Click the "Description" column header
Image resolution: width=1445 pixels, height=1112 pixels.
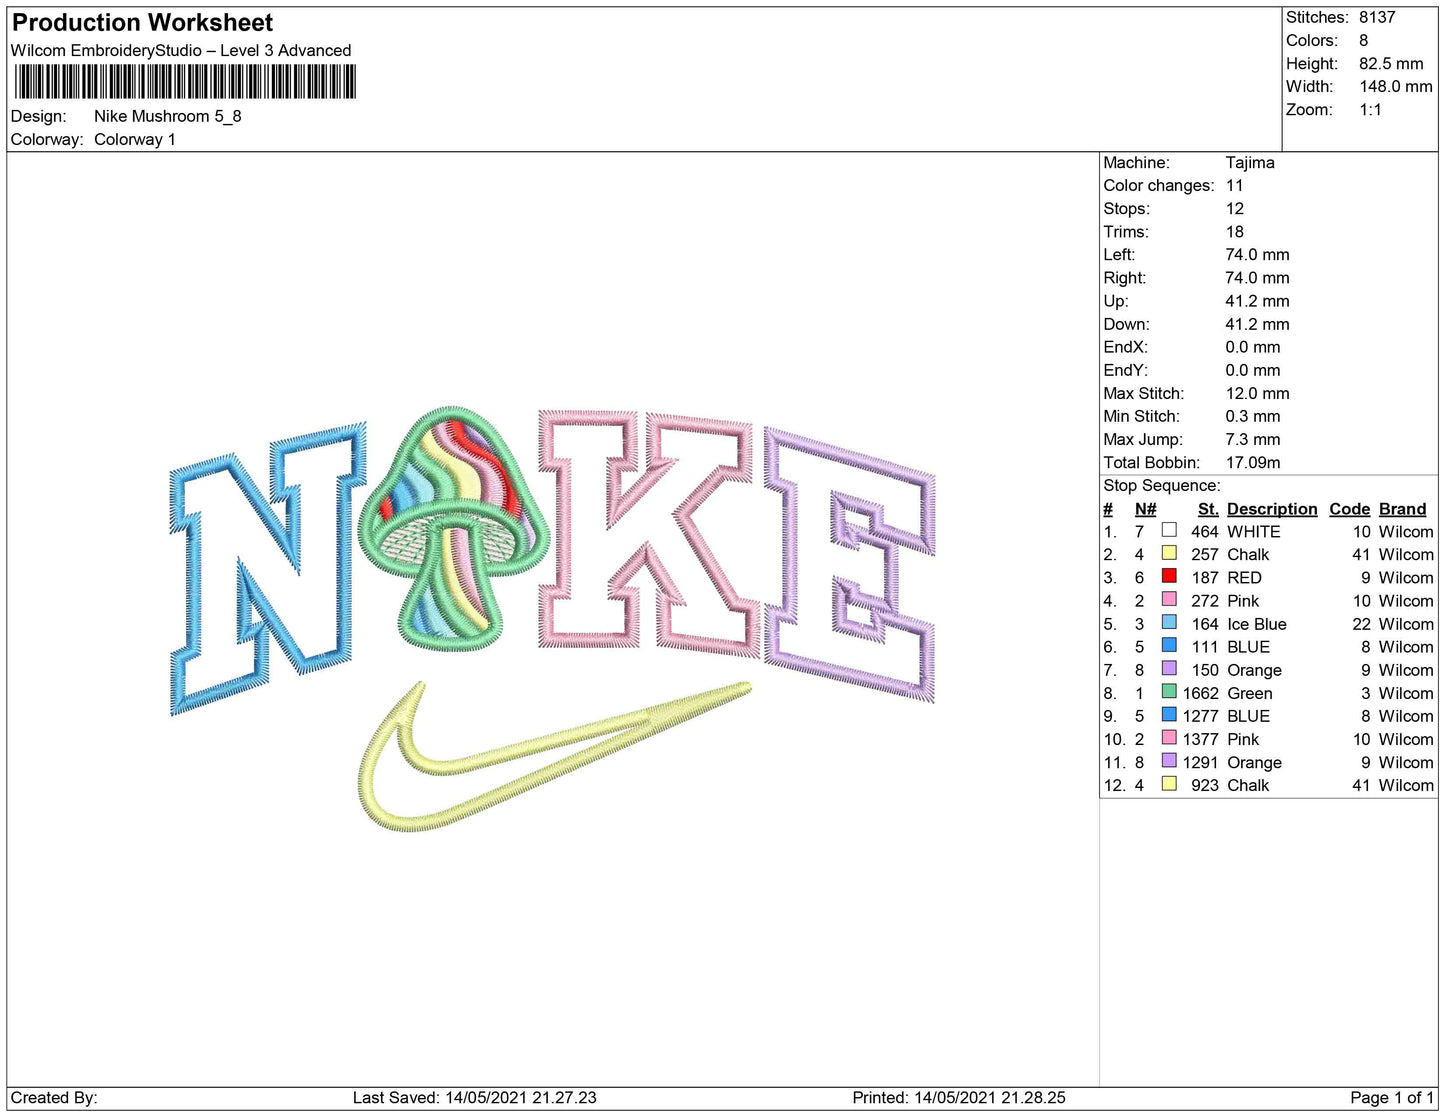tap(1272, 509)
